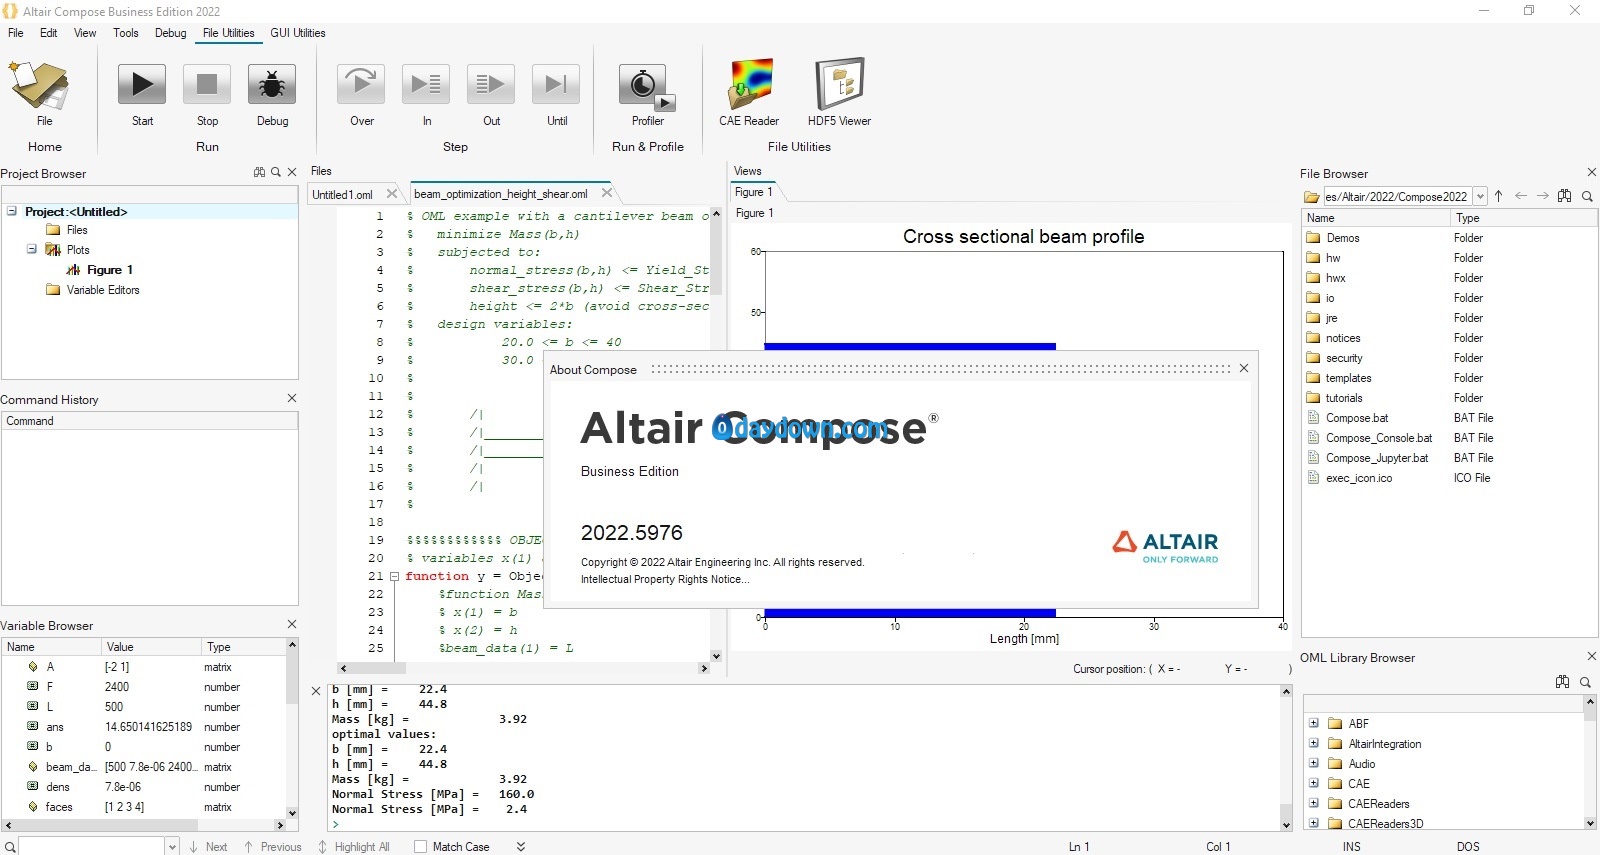The image size is (1600, 855).
Task: Click search magnifier in bottom find bar
Action: click(x=9, y=847)
